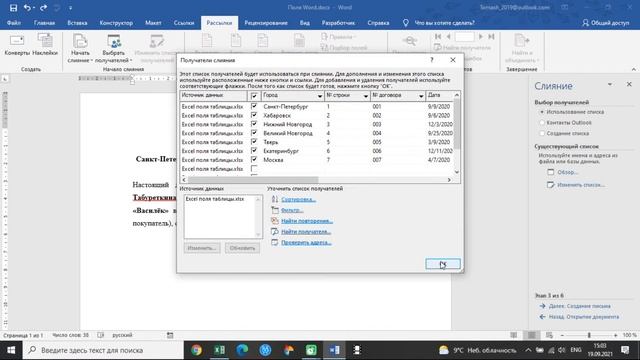Open the Файл tab

(x=13, y=23)
